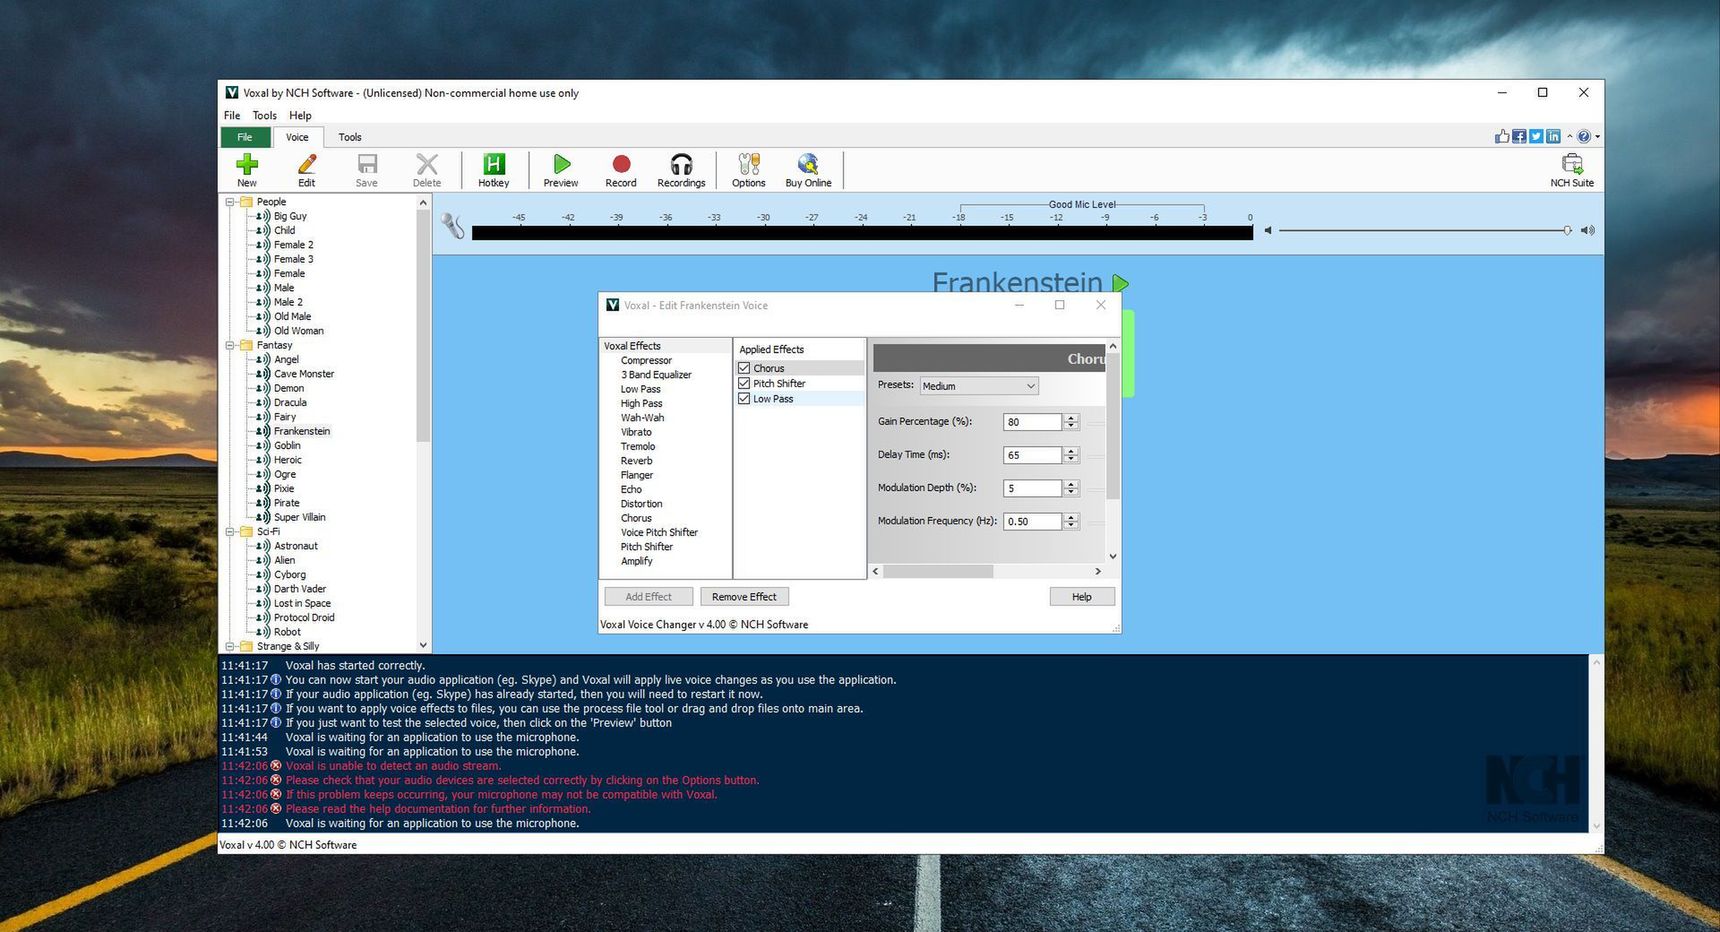The height and width of the screenshot is (932, 1720).
Task: Increase Modulation Frequency with spinner arrow
Action: coord(1071,517)
